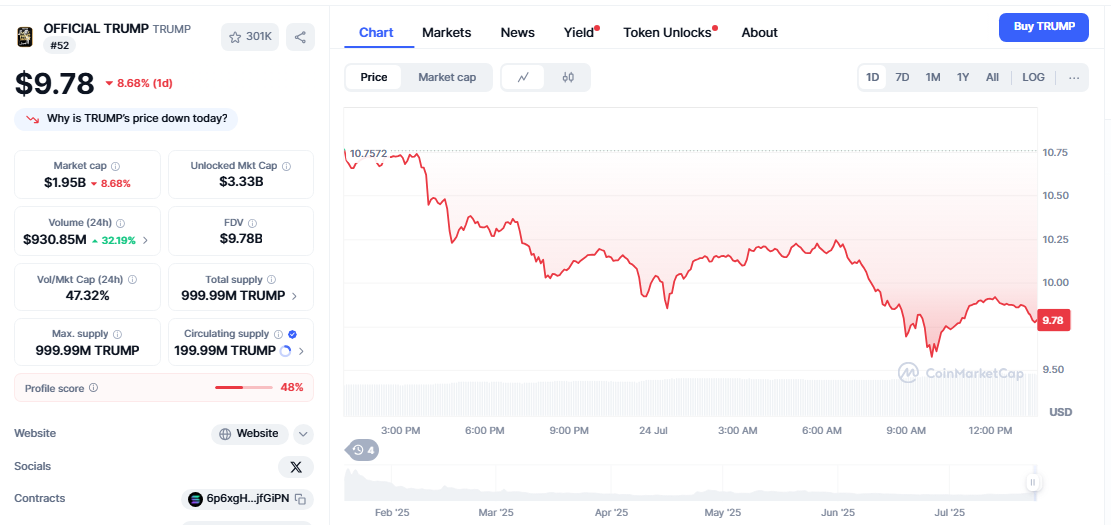The height and width of the screenshot is (525, 1111).
Task: Click the #52 rank badge
Action: (x=59, y=45)
